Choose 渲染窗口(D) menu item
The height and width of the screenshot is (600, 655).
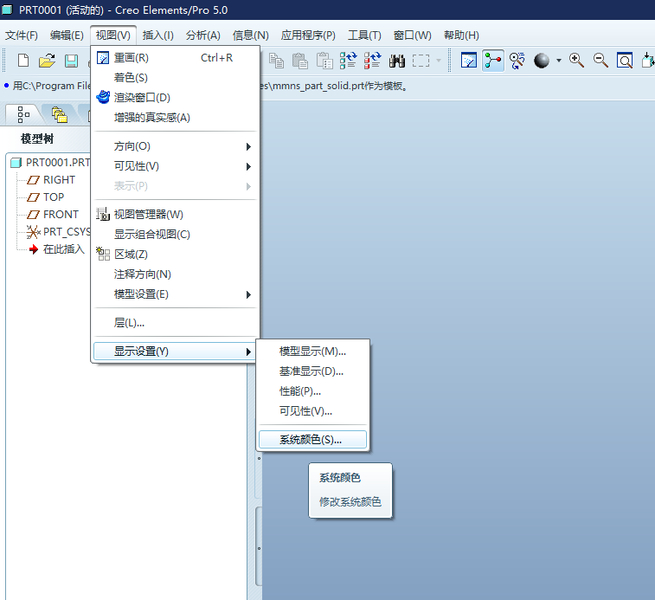[x=175, y=98]
